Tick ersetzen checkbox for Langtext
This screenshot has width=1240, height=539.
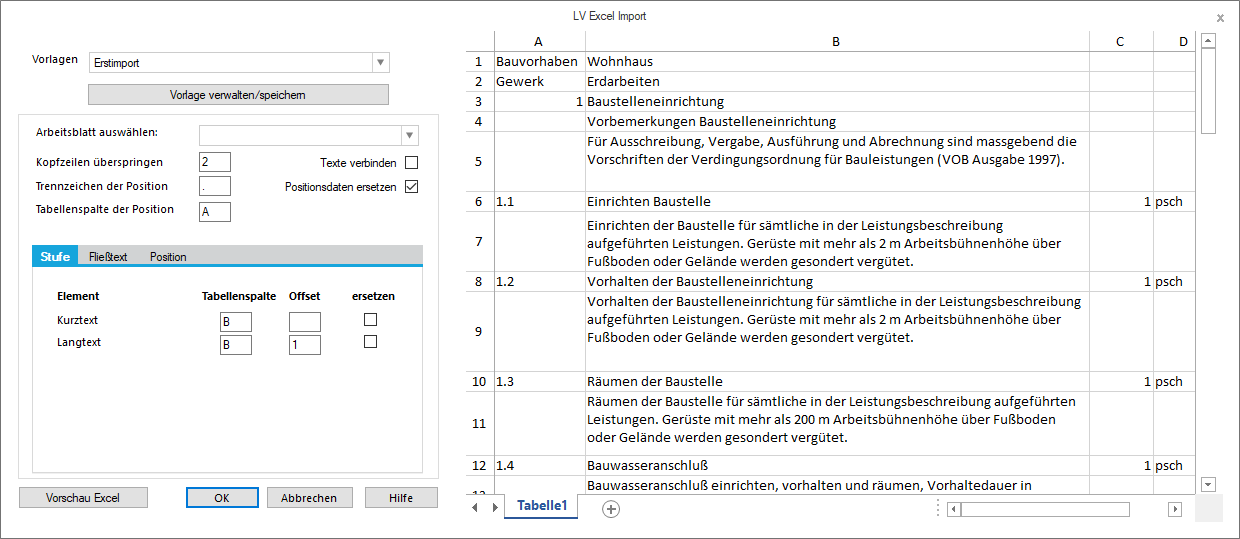click(370, 342)
